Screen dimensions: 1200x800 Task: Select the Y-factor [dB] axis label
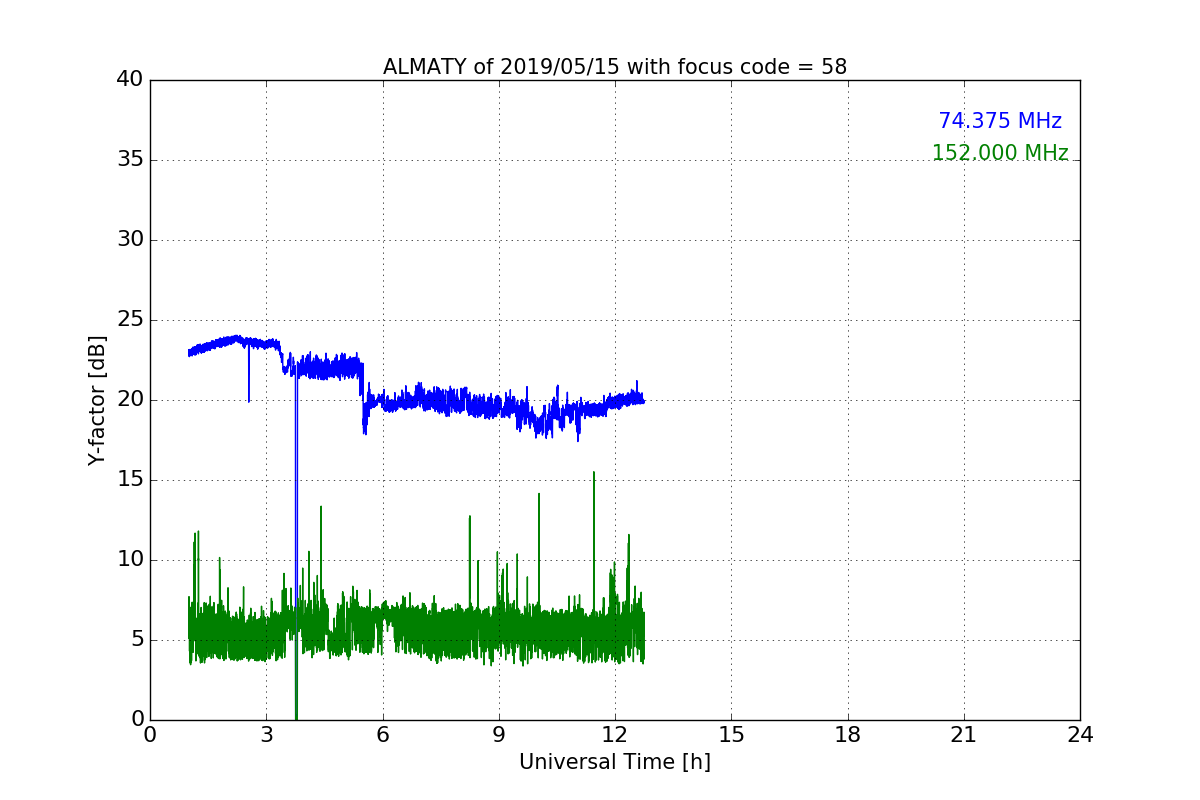[x=97, y=400]
